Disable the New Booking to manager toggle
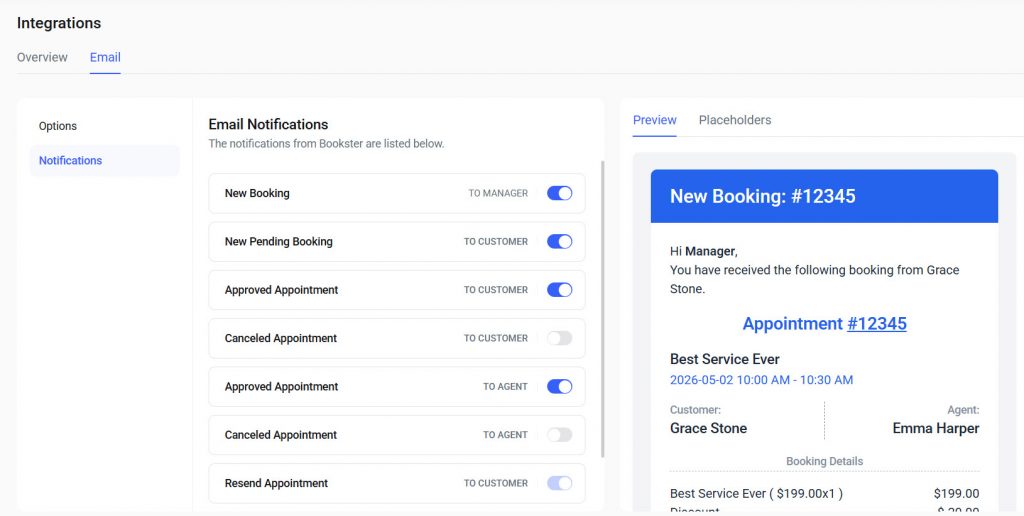The width and height of the screenshot is (1024, 516). 559,193
